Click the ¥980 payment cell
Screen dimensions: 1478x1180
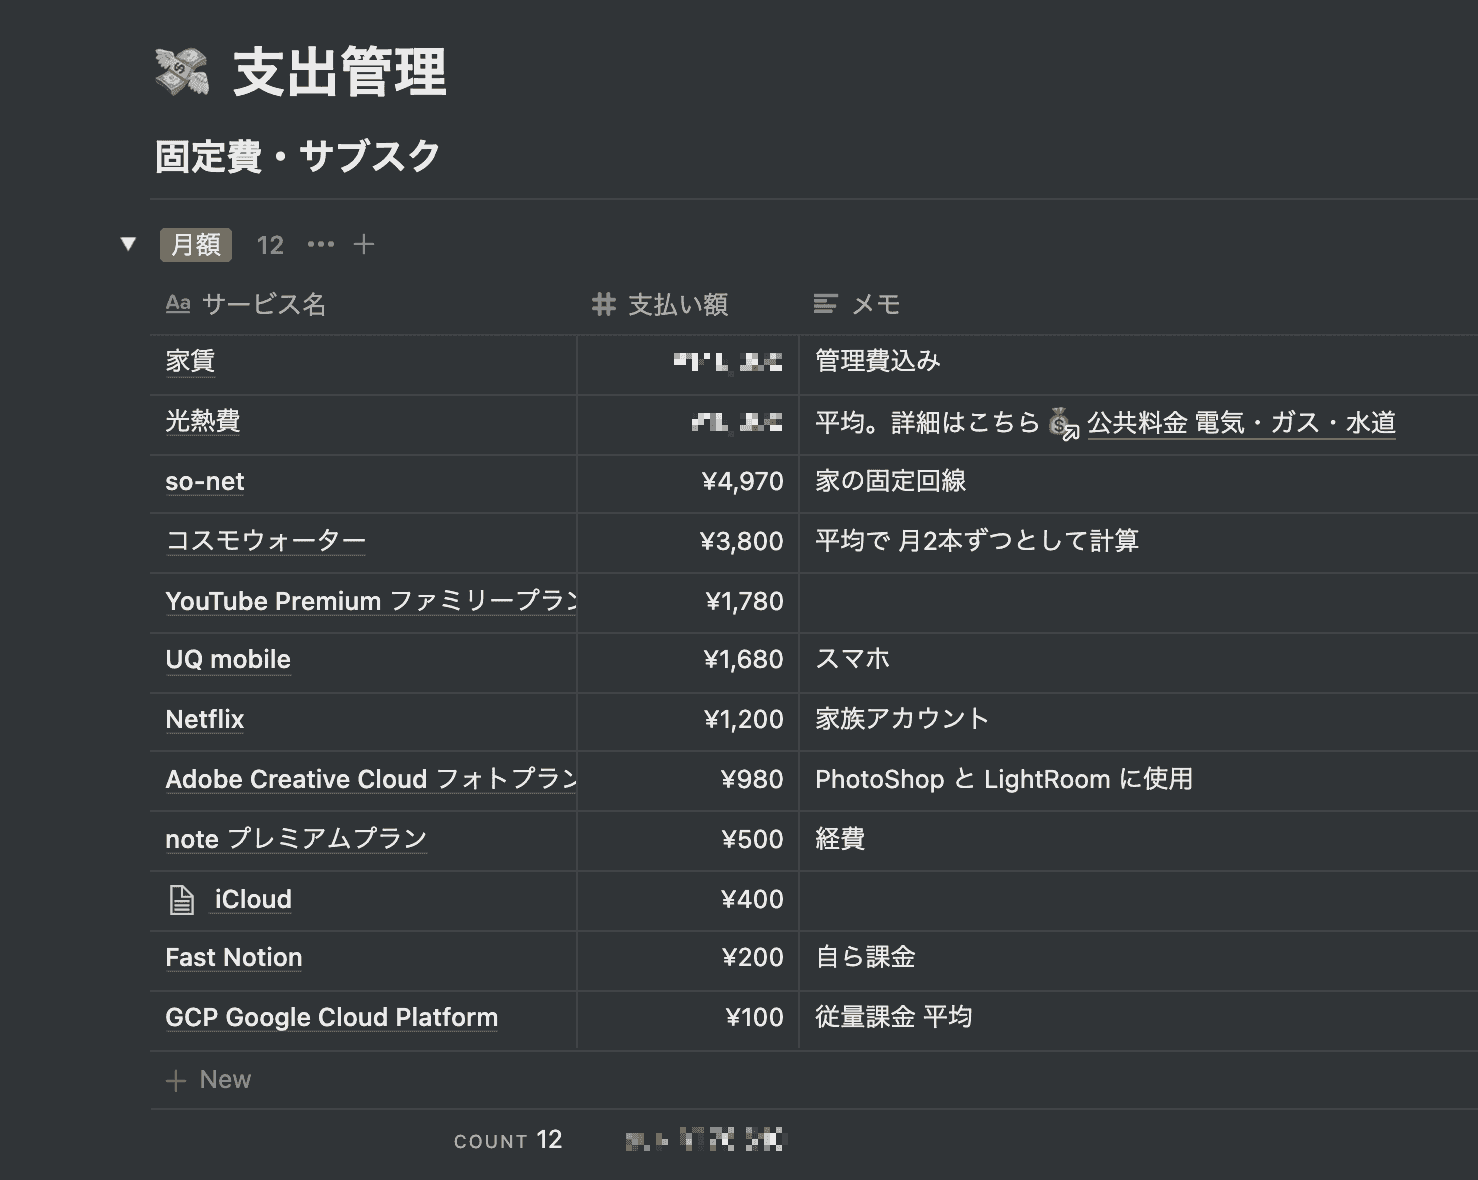[x=688, y=779]
